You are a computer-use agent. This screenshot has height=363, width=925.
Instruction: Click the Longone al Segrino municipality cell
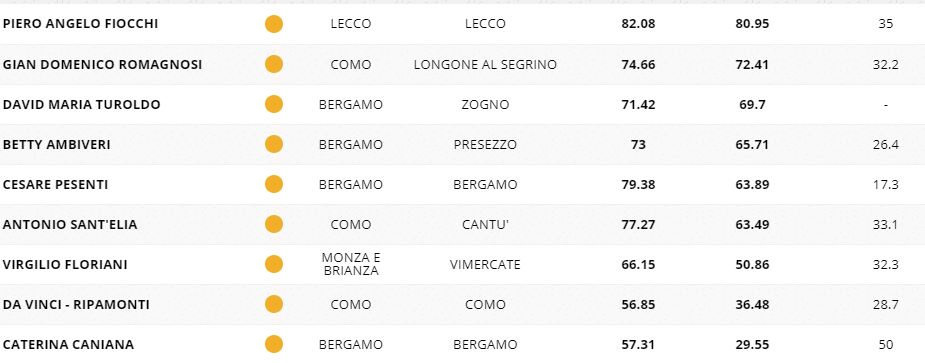(485, 64)
